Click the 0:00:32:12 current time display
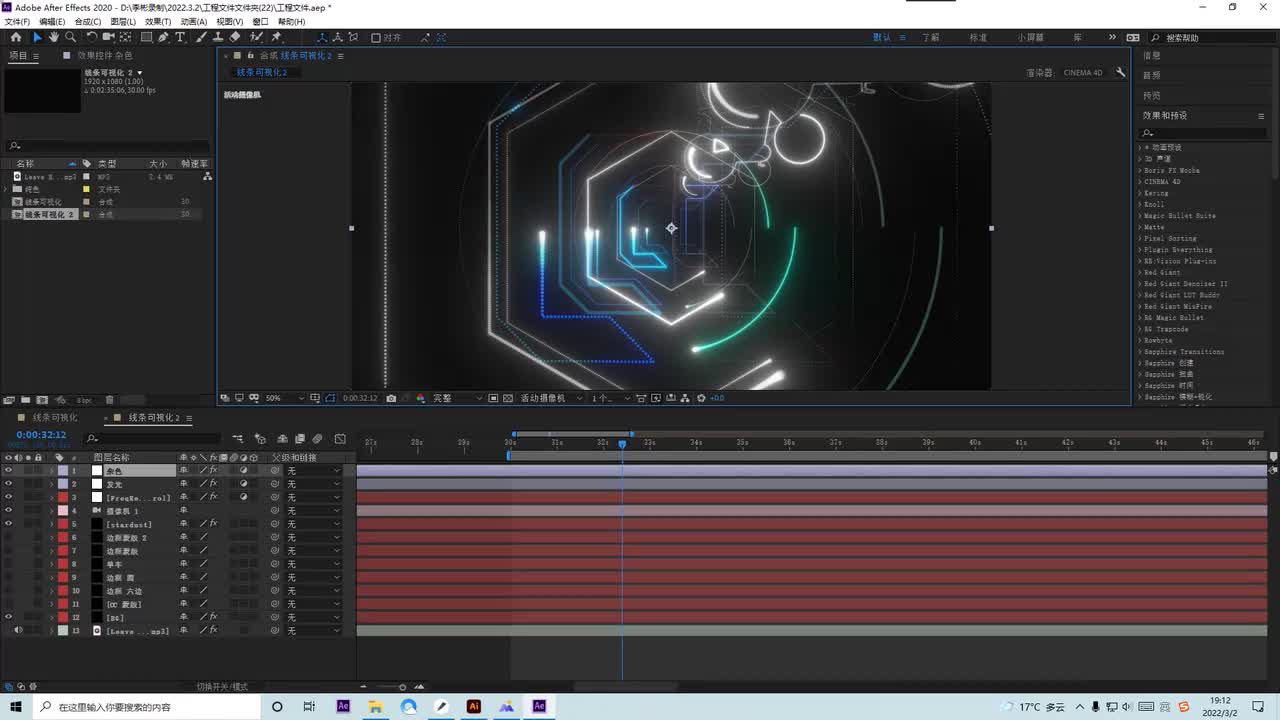Image resolution: width=1280 pixels, height=720 pixels. click(x=41, y=435)
